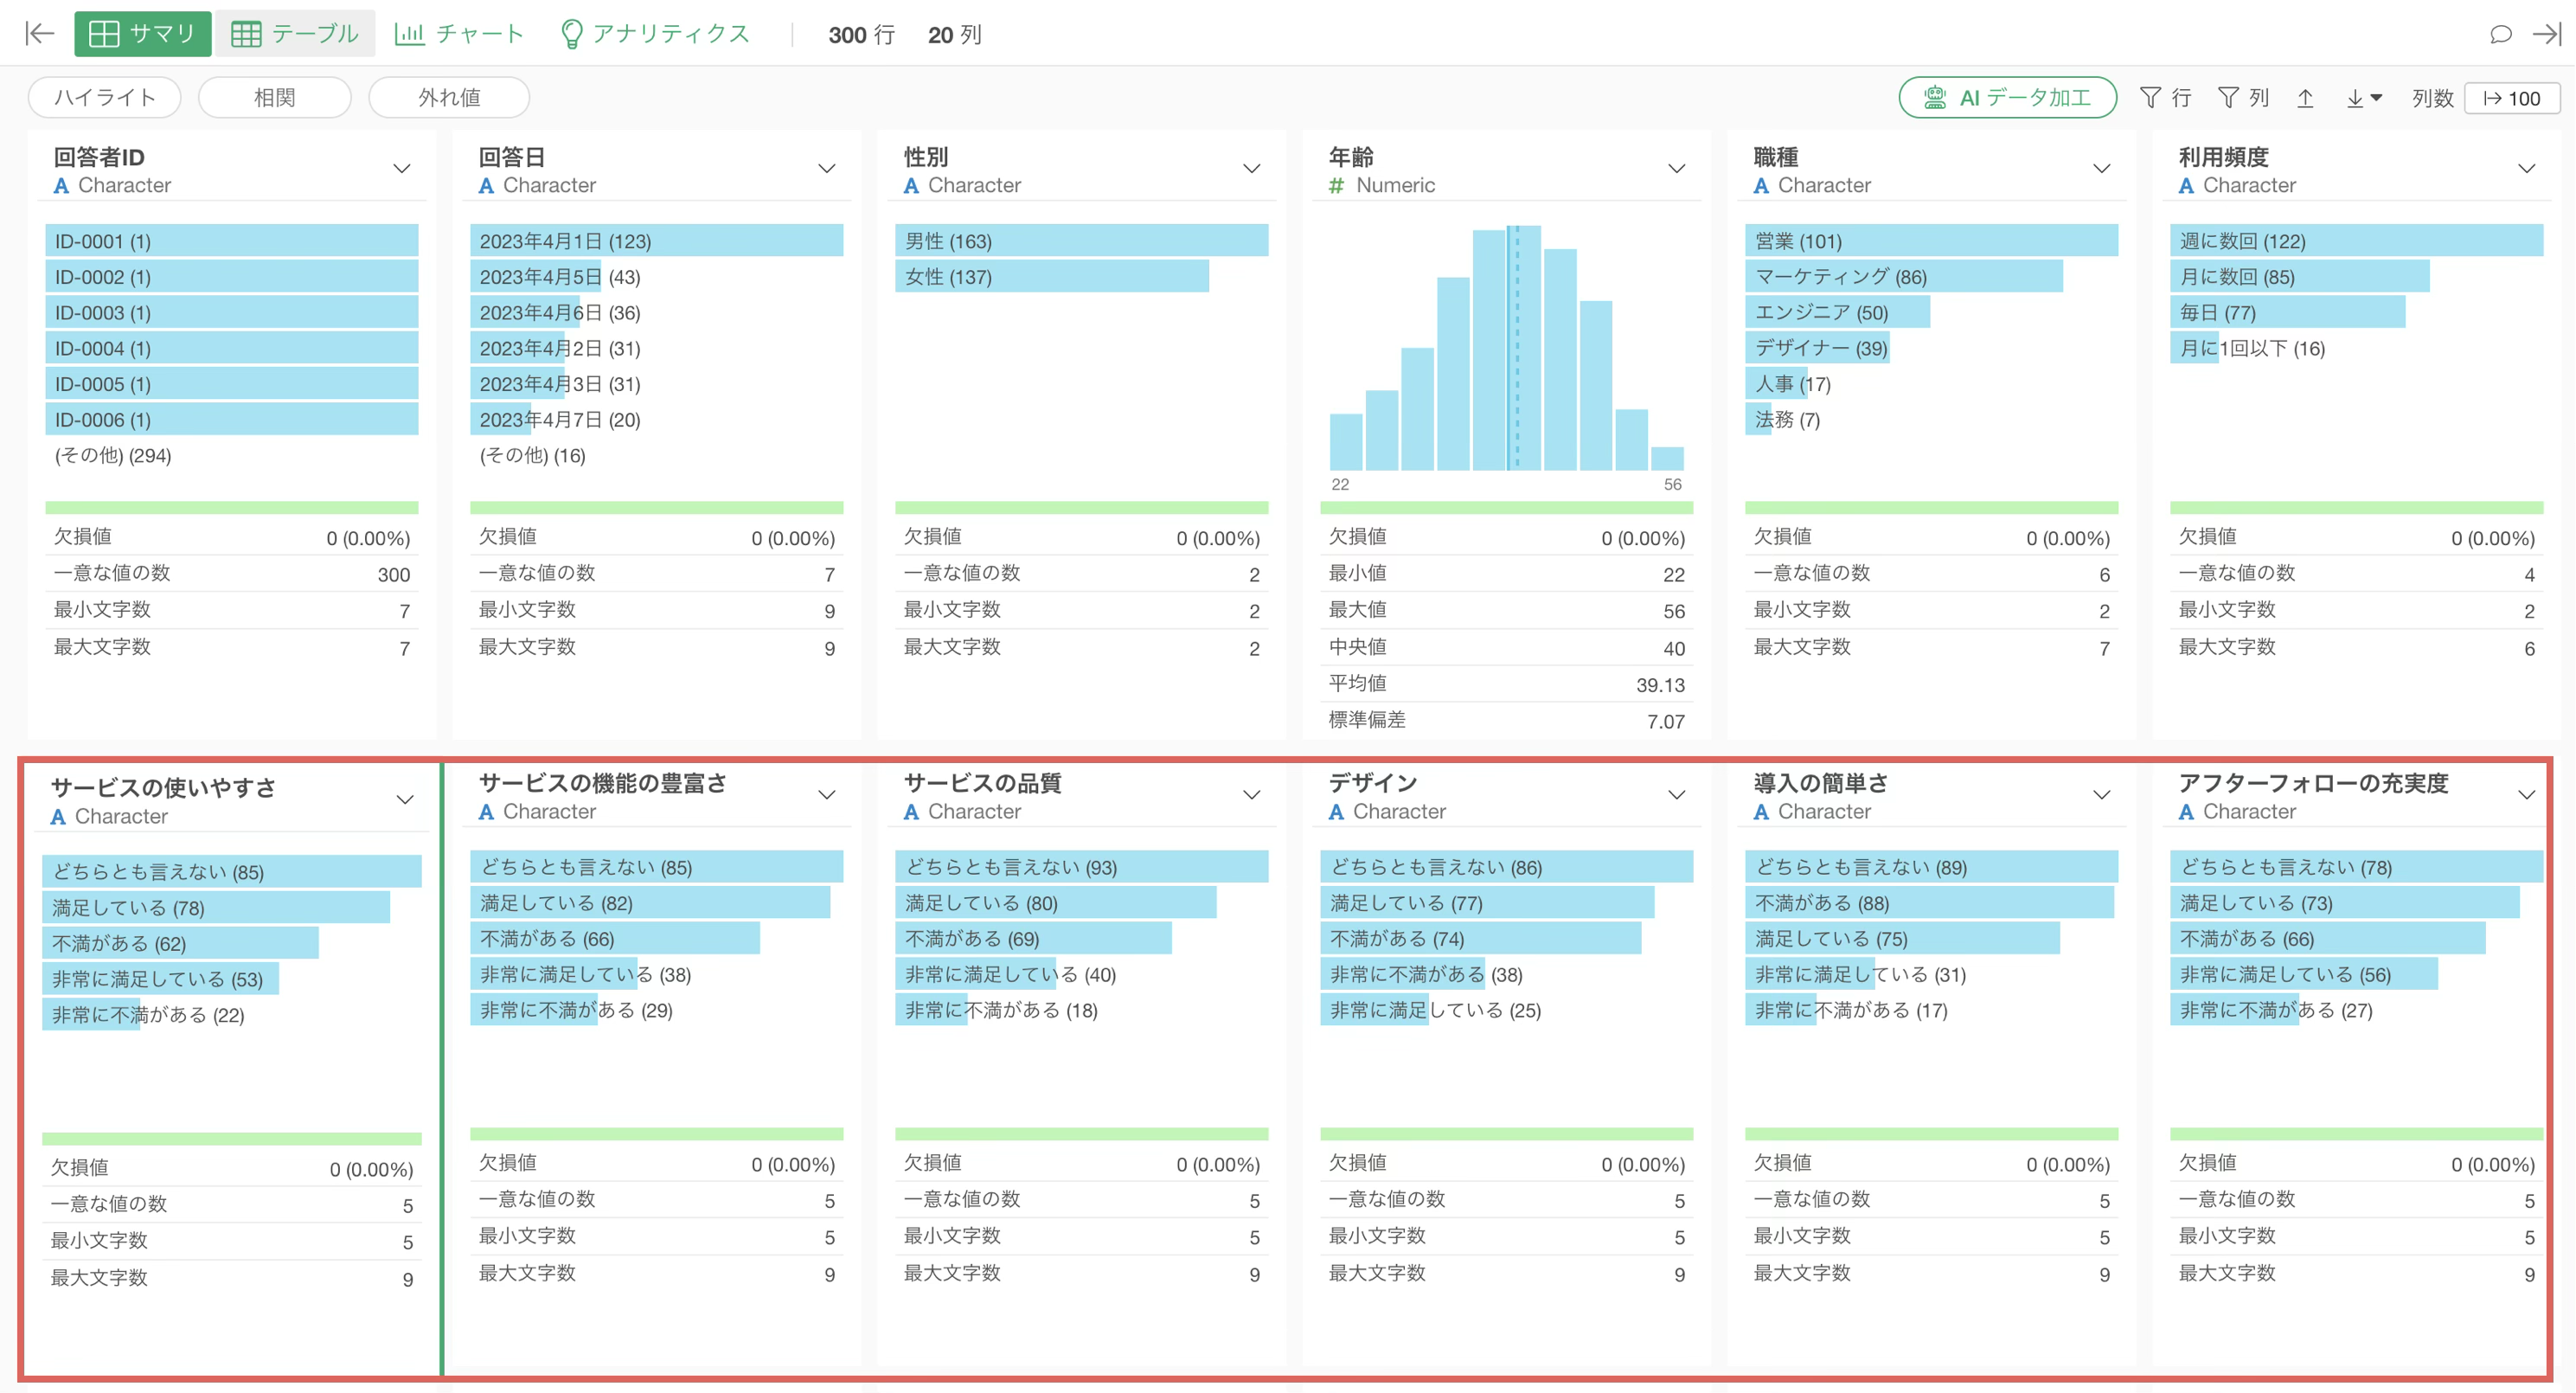Screen dimensions: 2576x1393
Task: Collapse the right panel with the arrow icon
Action: coord(2546,34)
